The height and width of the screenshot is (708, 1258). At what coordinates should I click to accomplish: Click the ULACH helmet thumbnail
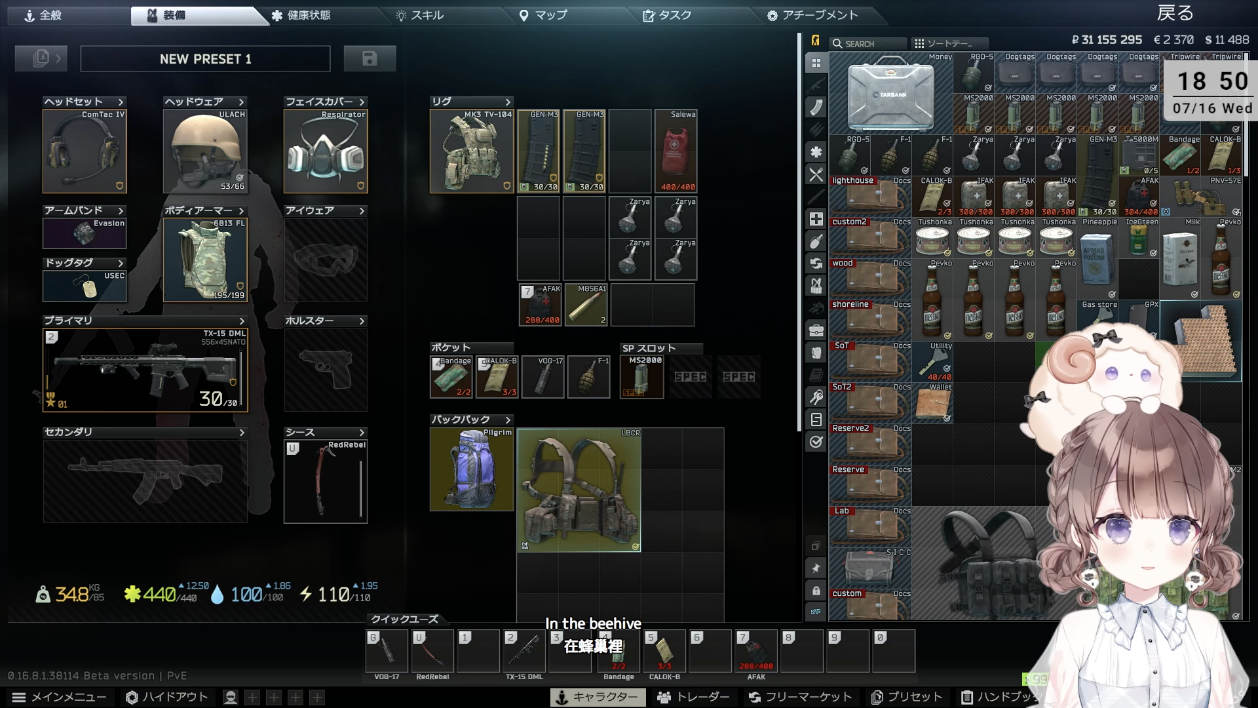pos(205,151)
